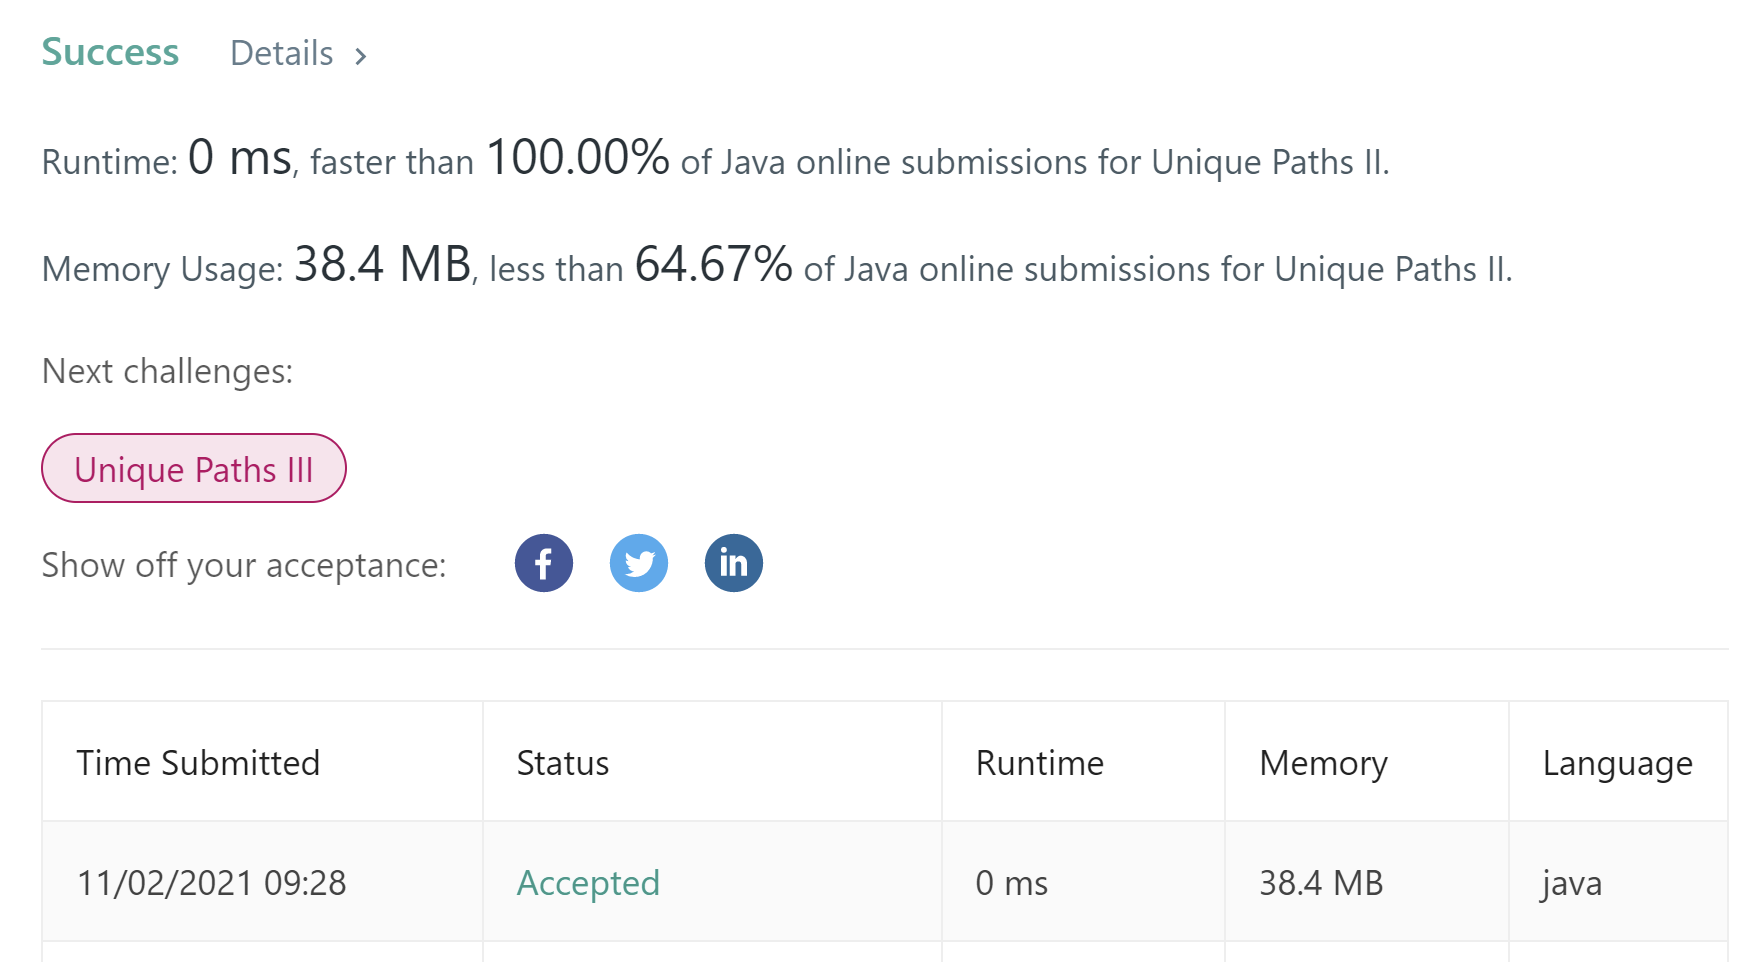The image size is (1740, 962).
Task: Click the Time Submitted column header
Action: [198, 763]
